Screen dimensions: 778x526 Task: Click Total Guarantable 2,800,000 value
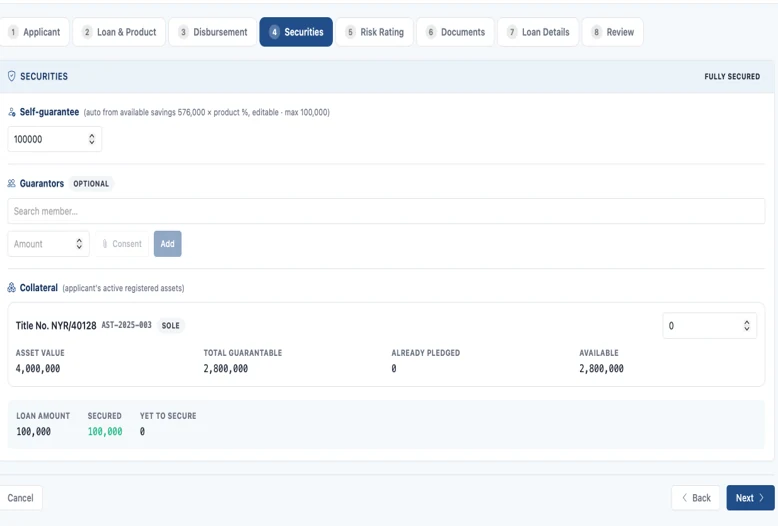point(226,369)
